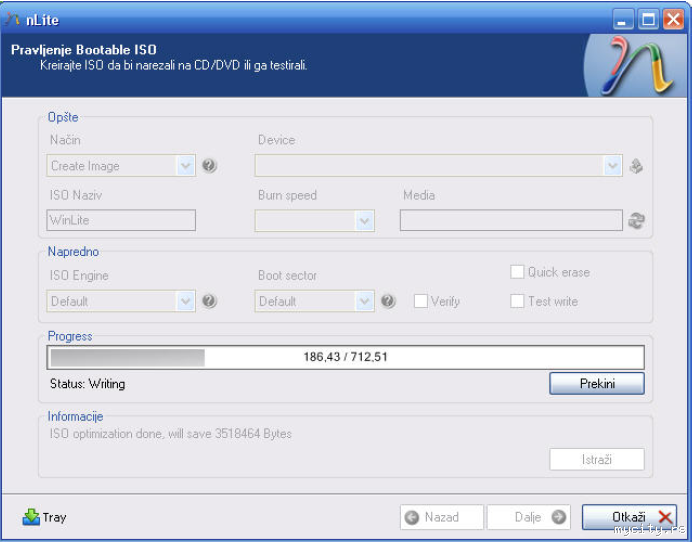Click the nLite logo in the header
The image size is (692, 542).
click(x=637, y=65)
